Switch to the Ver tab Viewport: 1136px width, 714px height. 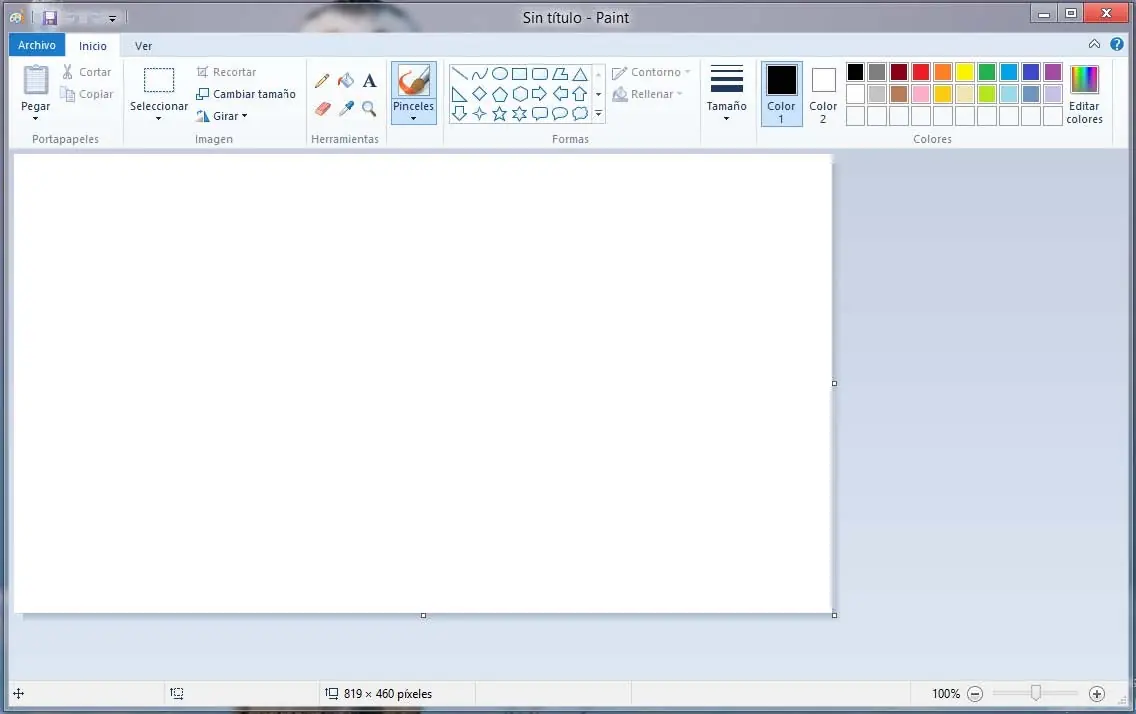(x=144, y=46)
